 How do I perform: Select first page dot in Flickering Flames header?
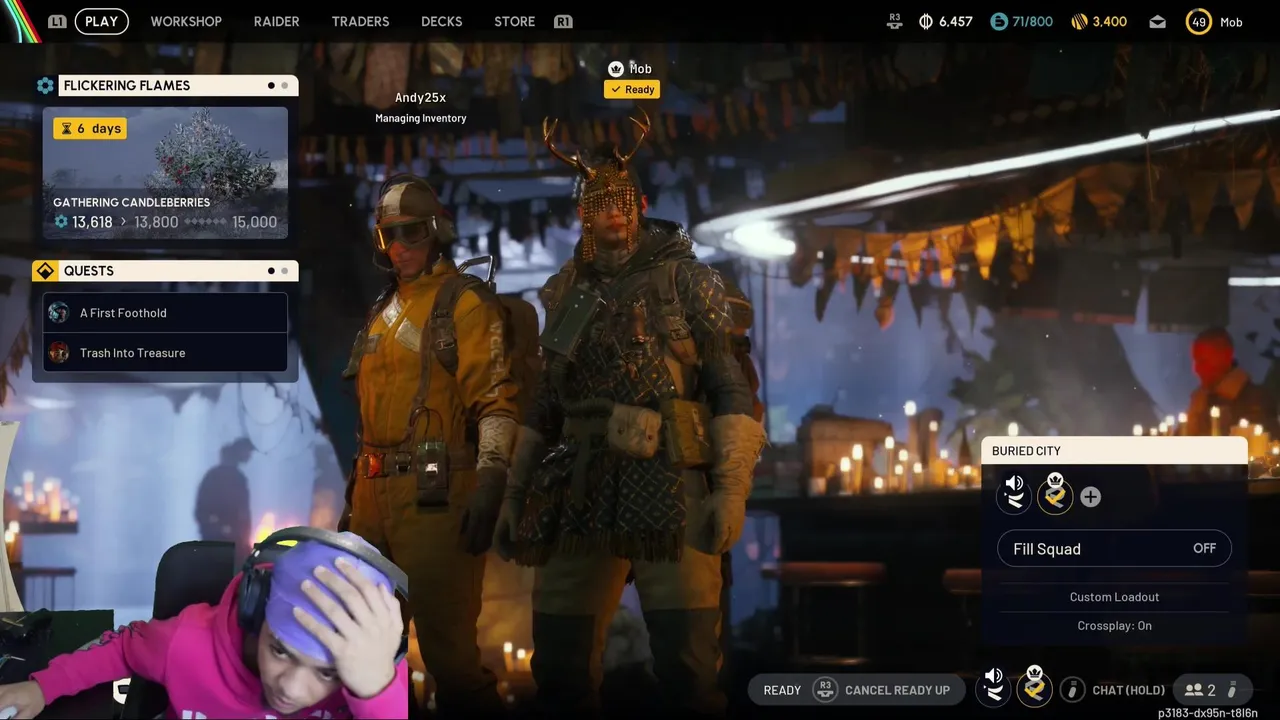(x=271, y=86)
